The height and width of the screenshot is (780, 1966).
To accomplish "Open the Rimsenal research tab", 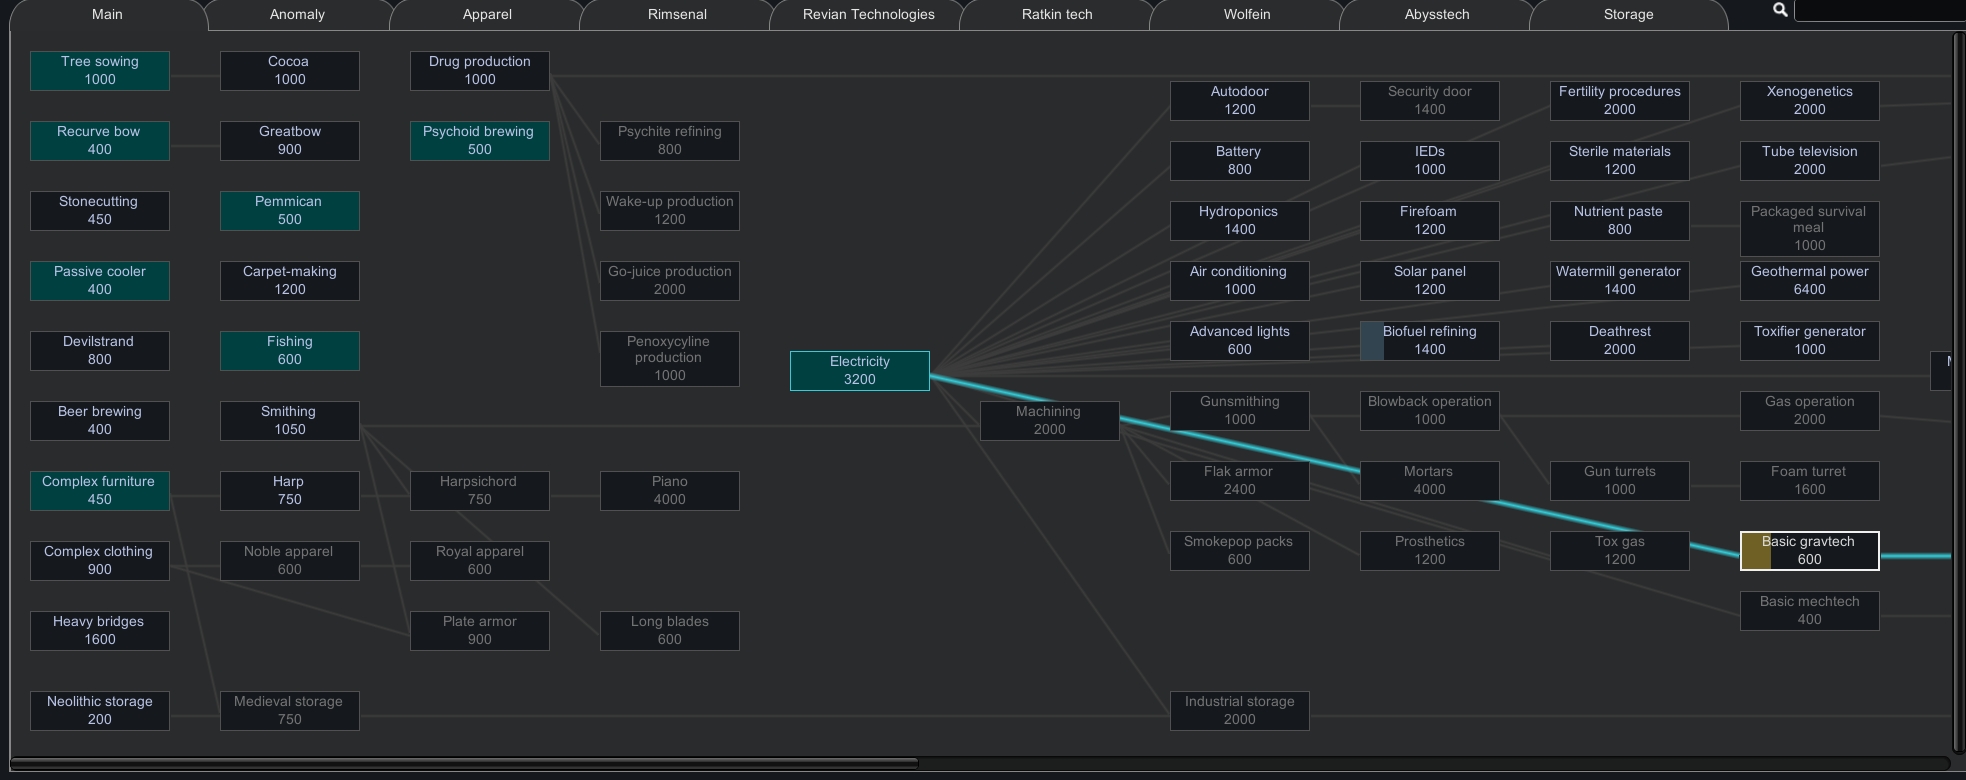I will click(677, 15).
